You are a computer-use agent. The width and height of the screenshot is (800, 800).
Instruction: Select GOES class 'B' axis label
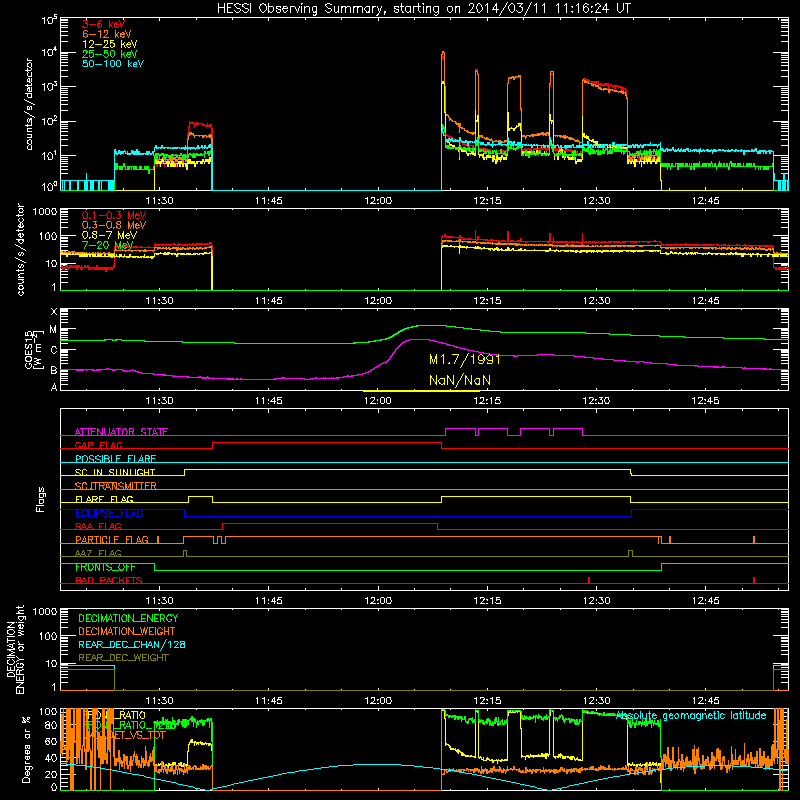pyautogui.click(x=54, y=370)
